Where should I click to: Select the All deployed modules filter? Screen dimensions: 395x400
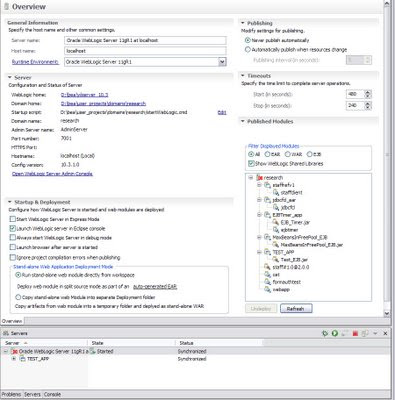(251, 154)
